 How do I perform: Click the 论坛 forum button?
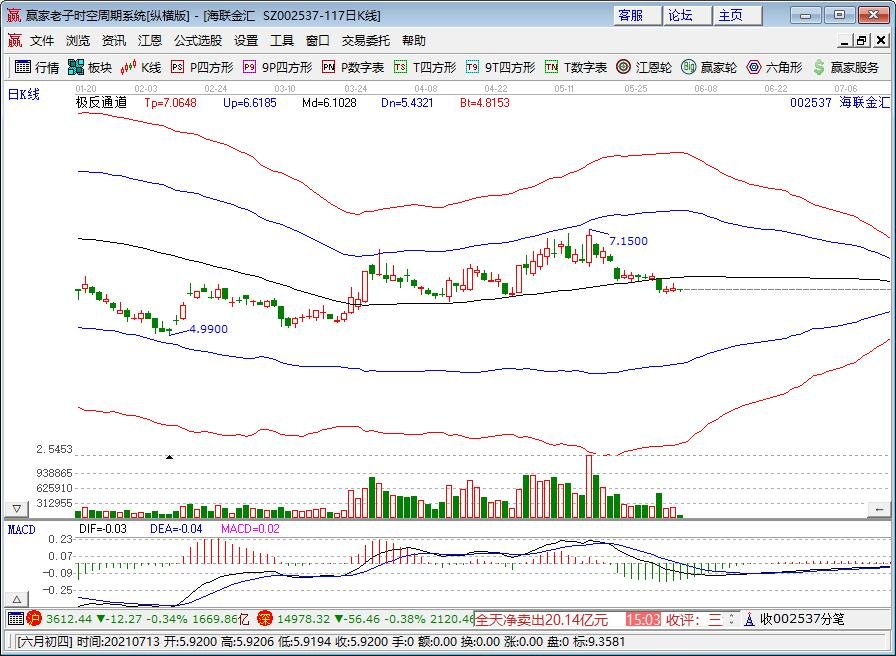[687, 15]
